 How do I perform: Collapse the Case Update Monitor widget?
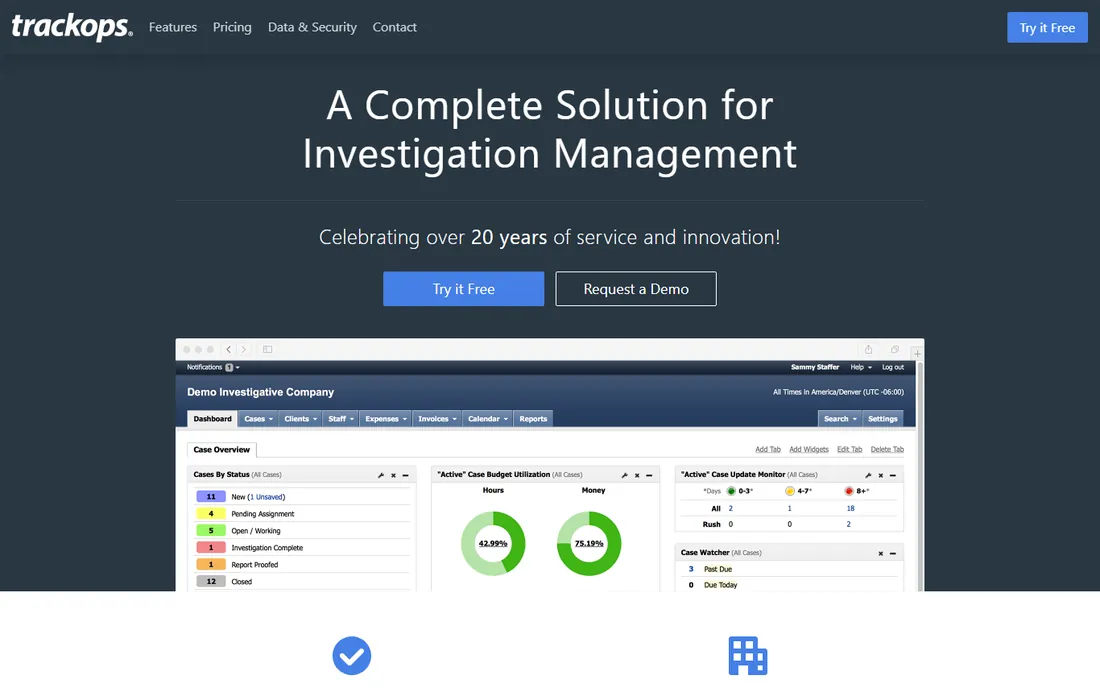coord(893,475)
